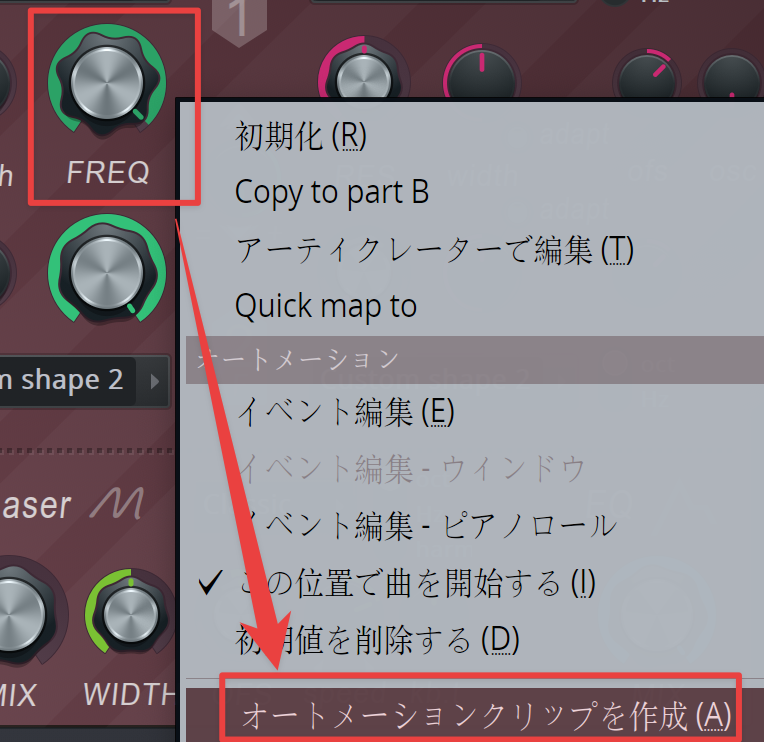Open the custom shape 2 selector
Image resolution: width=764 pixels, height=742 pixels.
67,381
